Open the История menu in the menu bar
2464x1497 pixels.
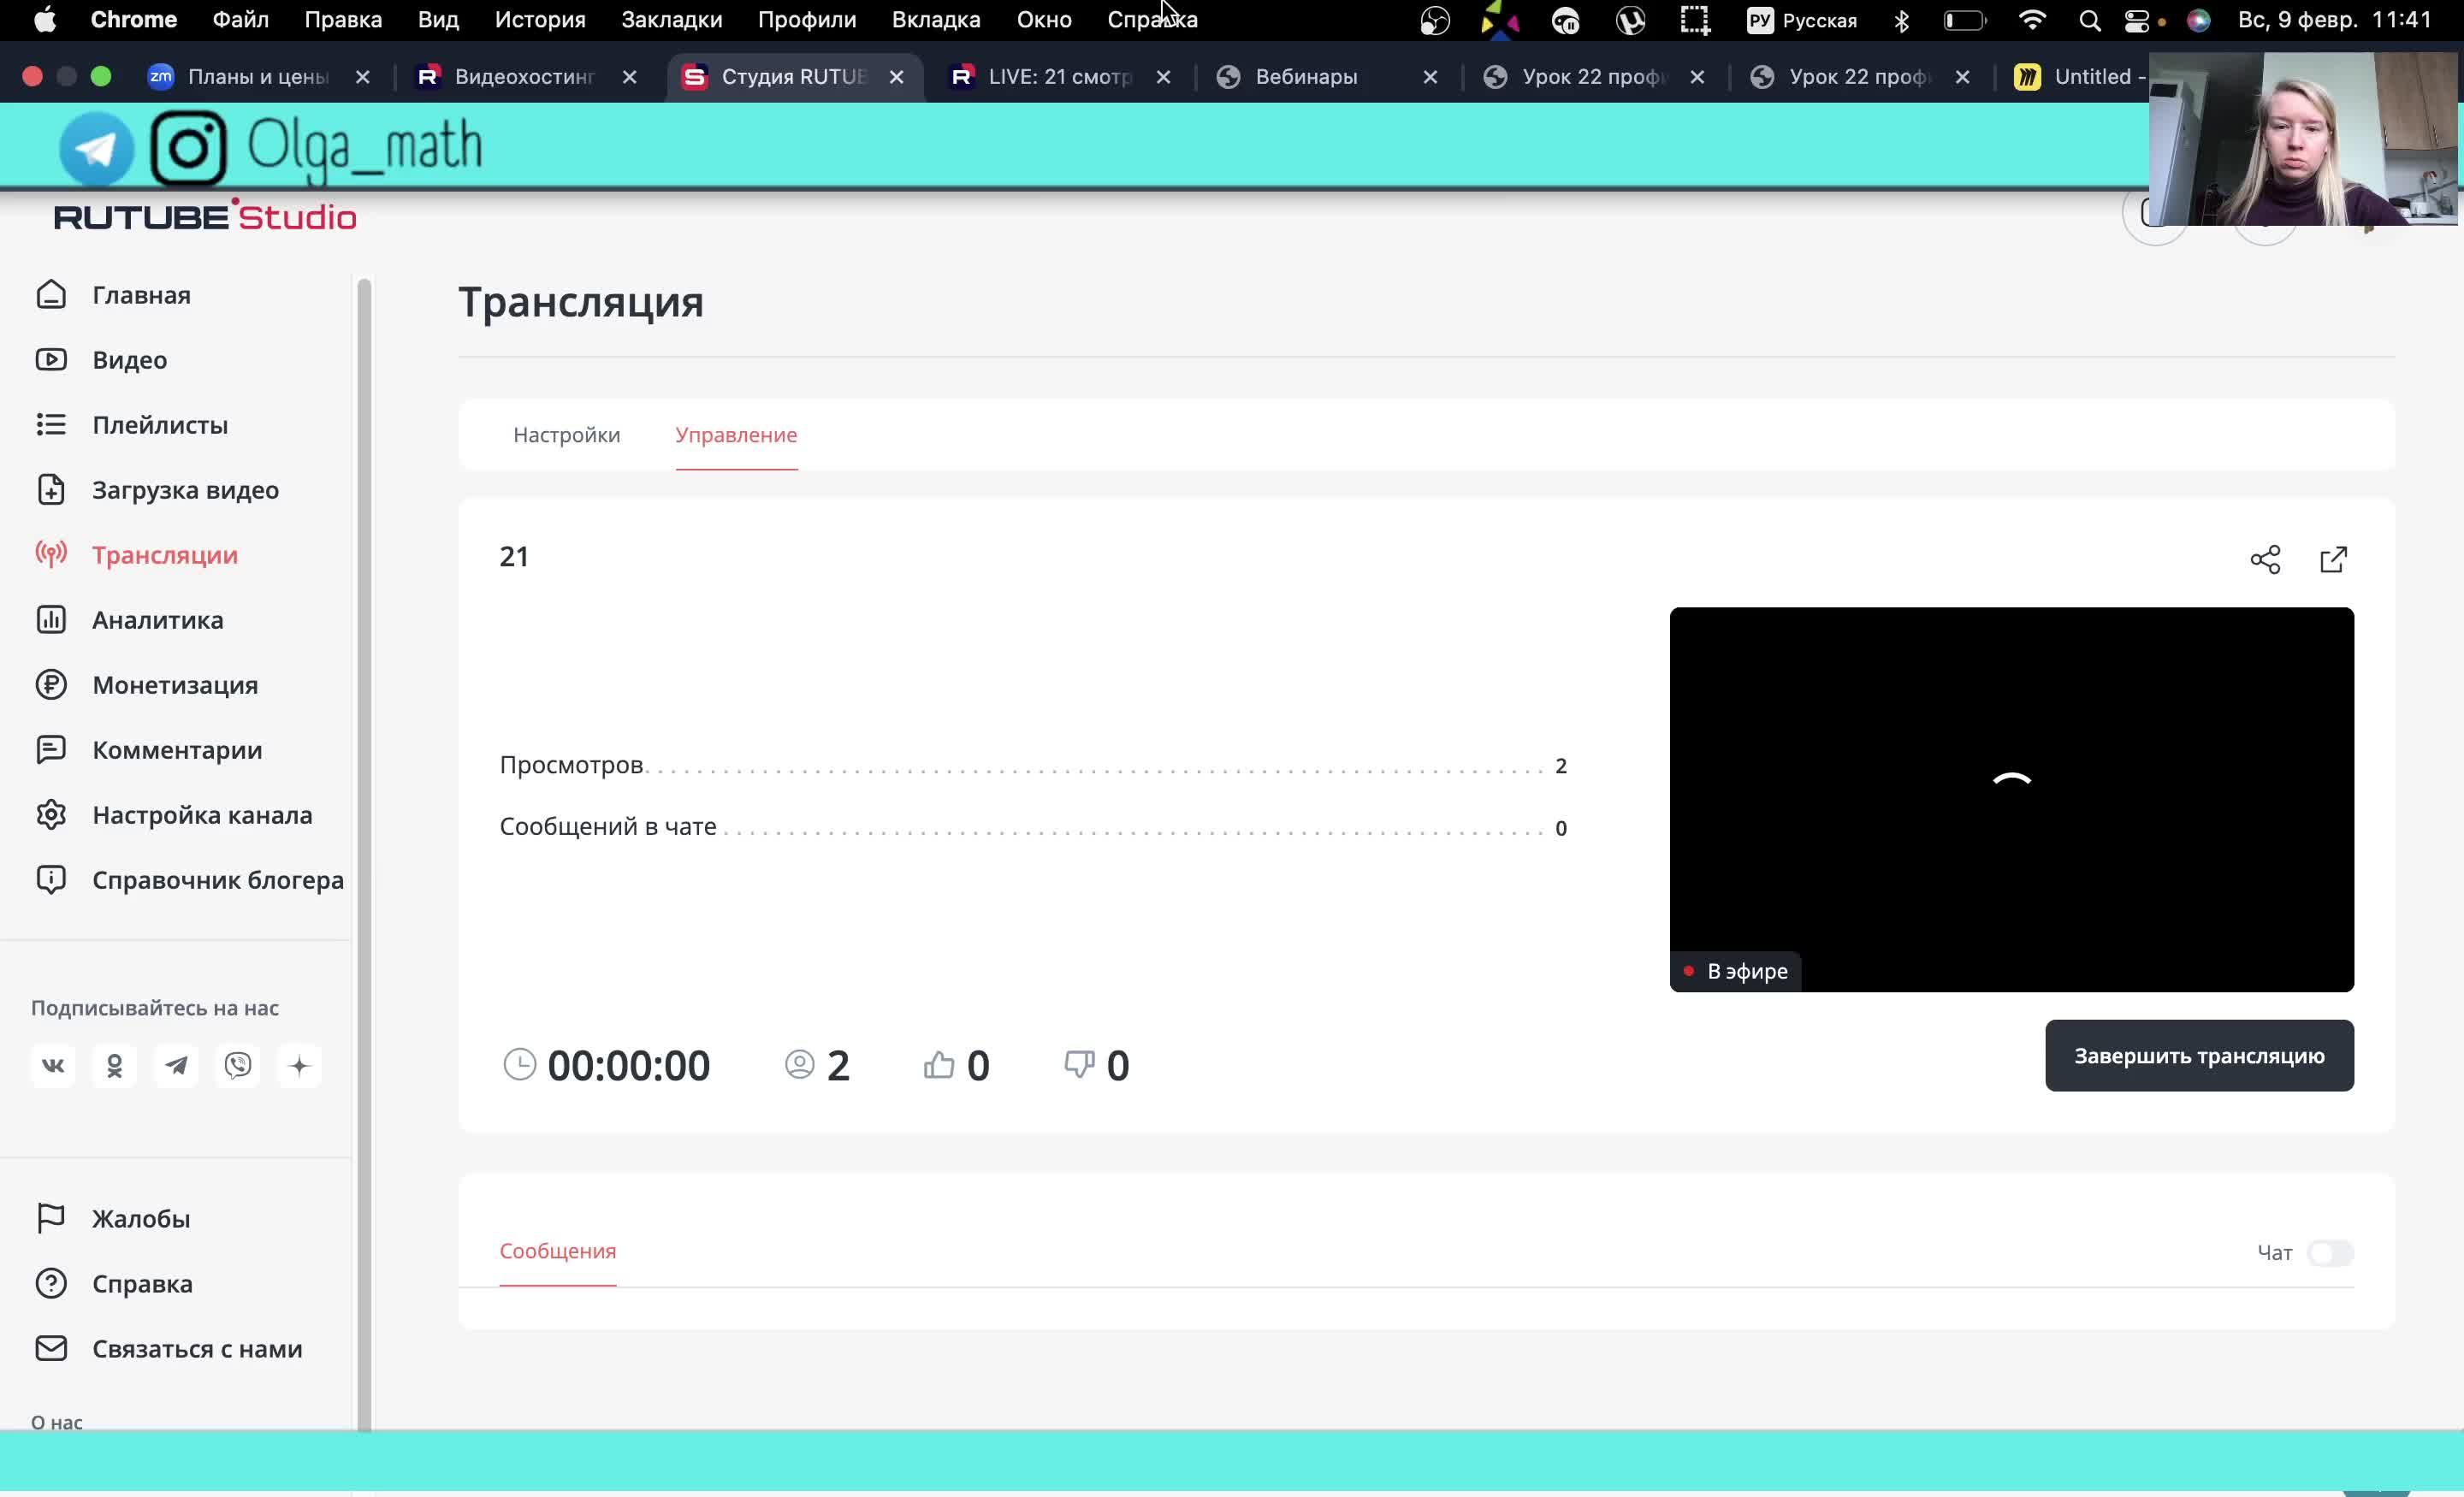tap(540, 20)
